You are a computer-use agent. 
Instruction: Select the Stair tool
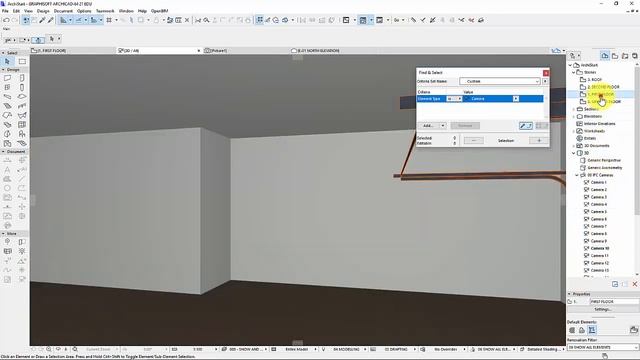point(7,106)
